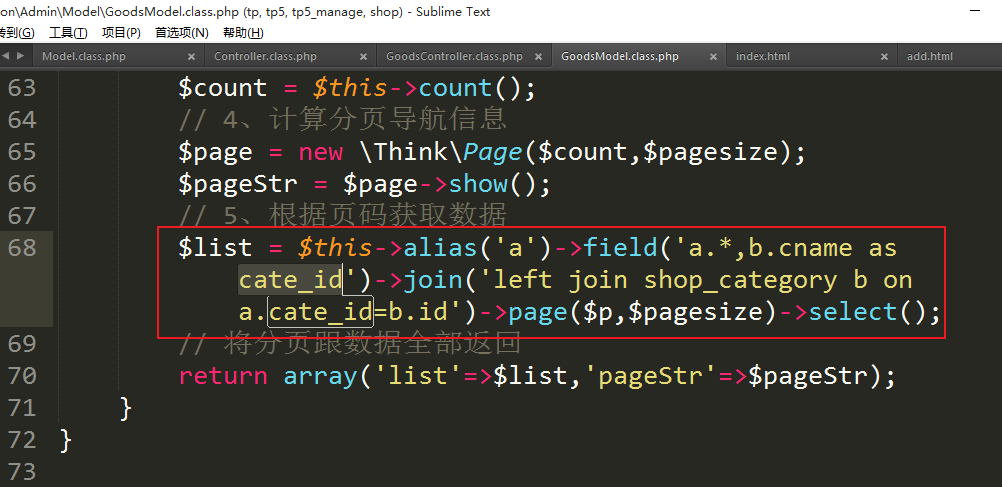Switch to the index.html tab
The width and height of the screenshot is (1002, 487).
(x=762, y=57)
